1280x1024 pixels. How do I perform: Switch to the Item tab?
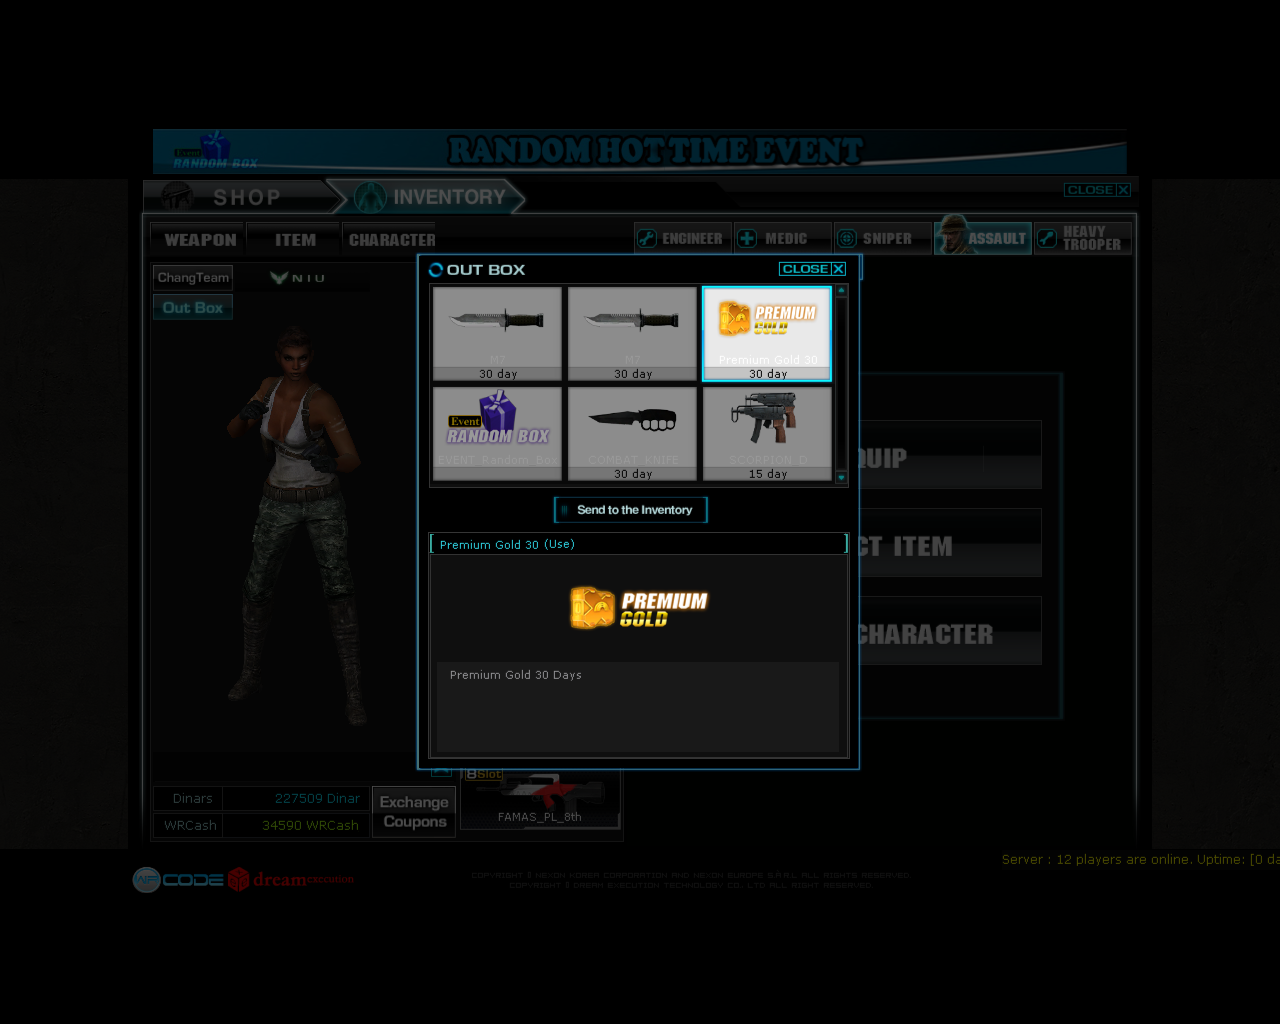(295, 240)
